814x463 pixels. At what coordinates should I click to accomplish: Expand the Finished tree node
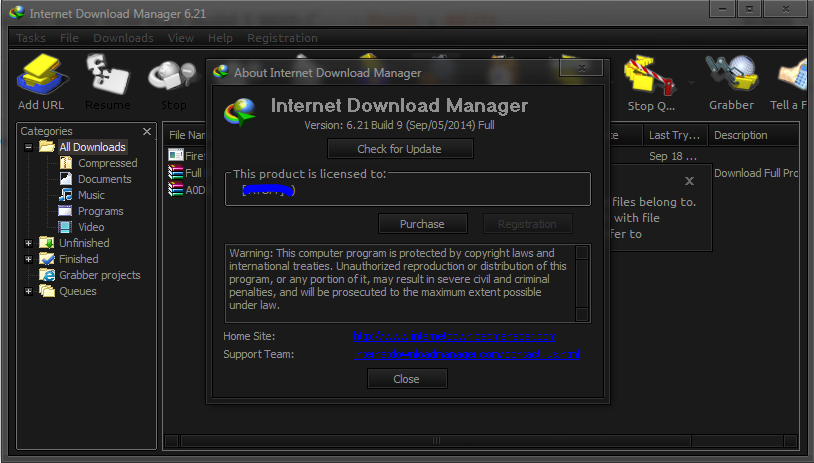tap(29, 259)
